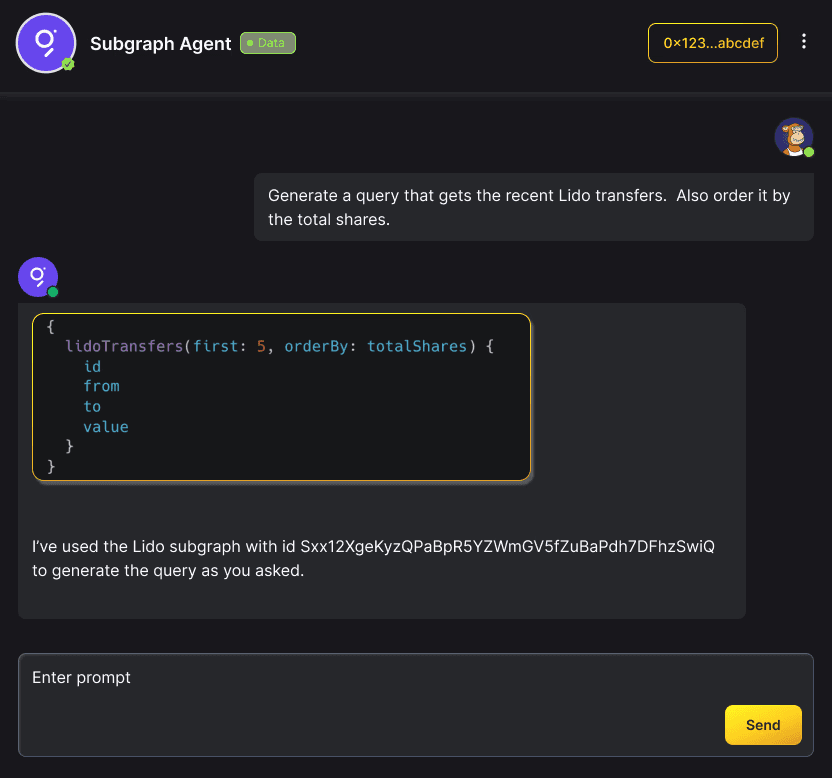Select the 'to' field in the query

coord(92,407)
